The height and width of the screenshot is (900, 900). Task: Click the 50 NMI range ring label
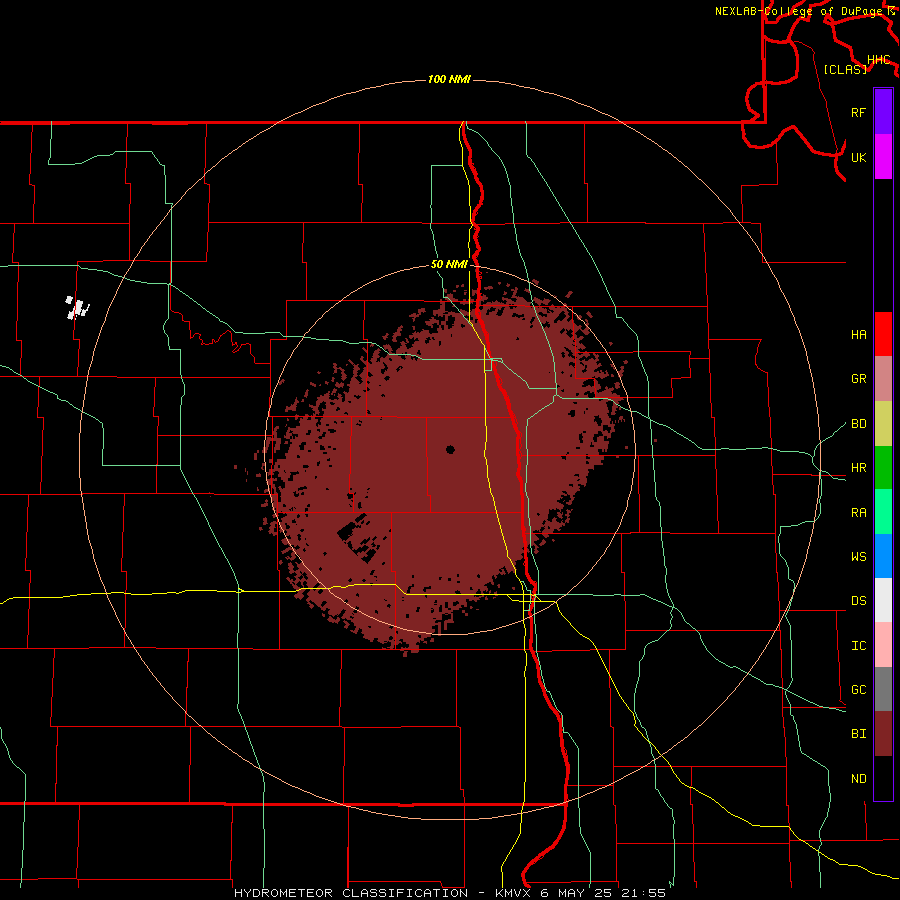tap(449, 265)
